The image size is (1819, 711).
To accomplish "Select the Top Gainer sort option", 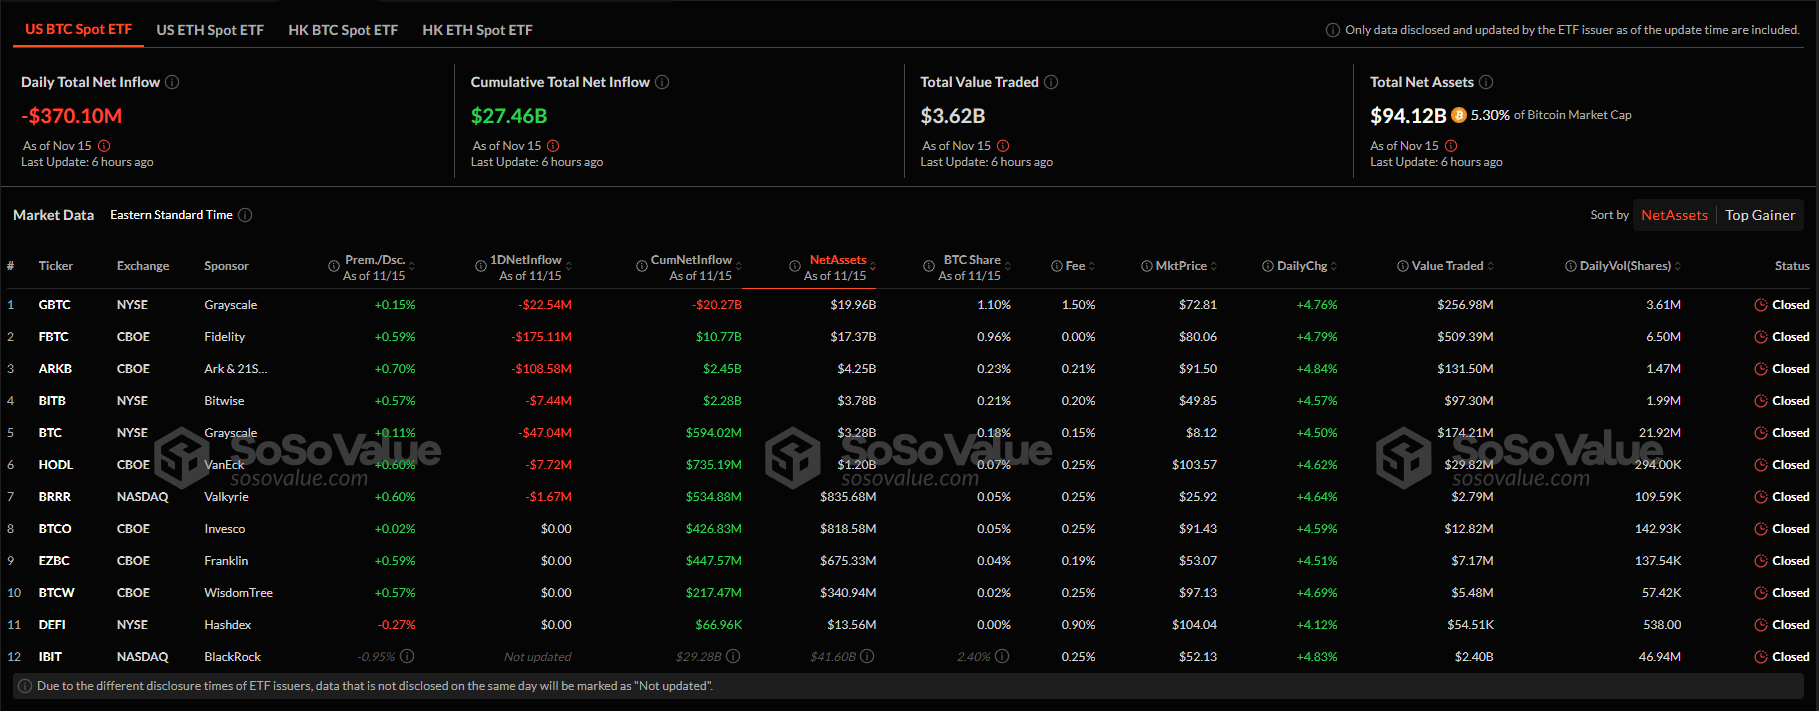I will (x=1760, y=215).
